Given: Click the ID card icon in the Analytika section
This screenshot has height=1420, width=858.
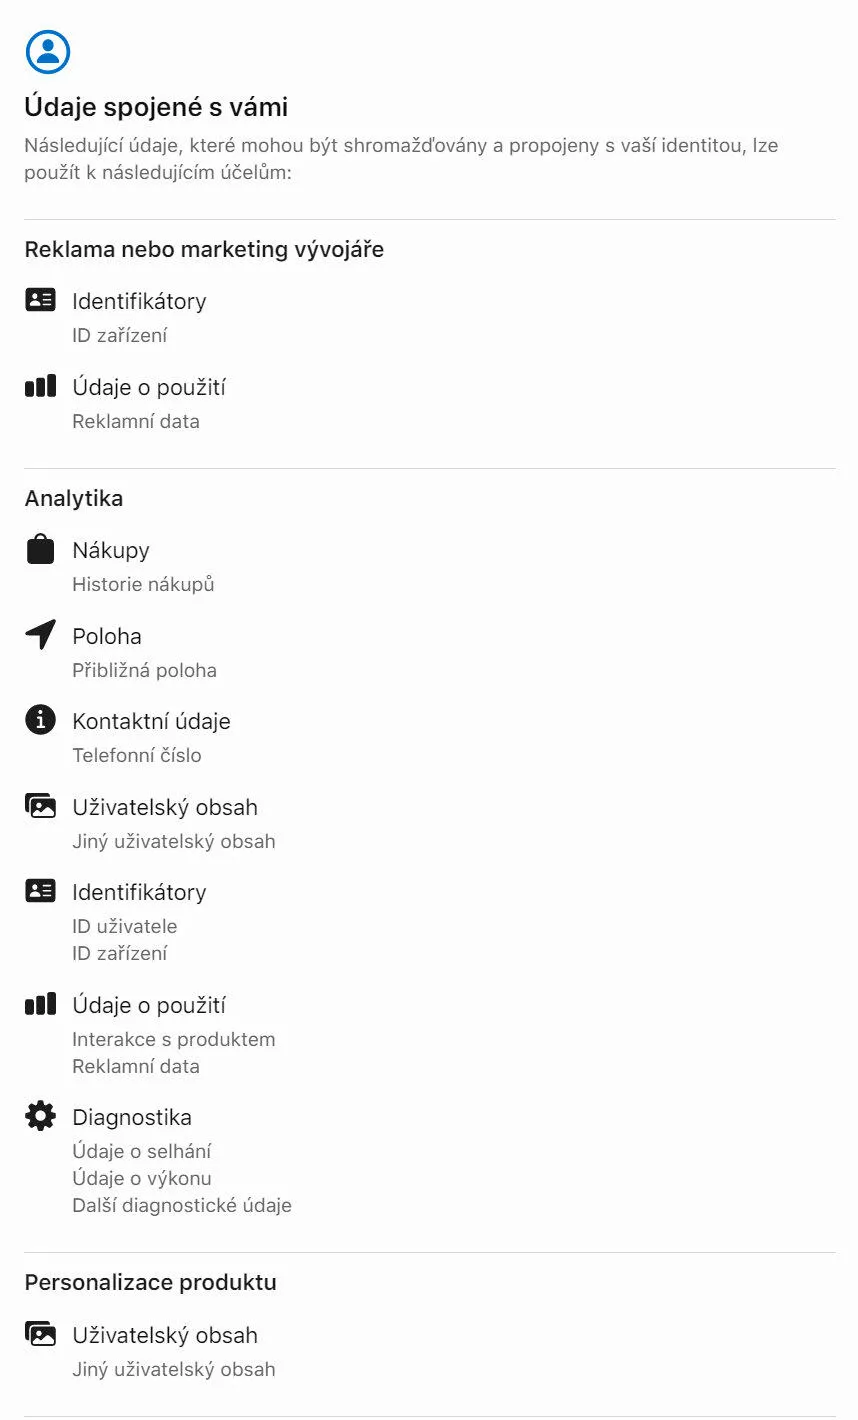Looking at the screenshot, I should (x=40, y=891).
